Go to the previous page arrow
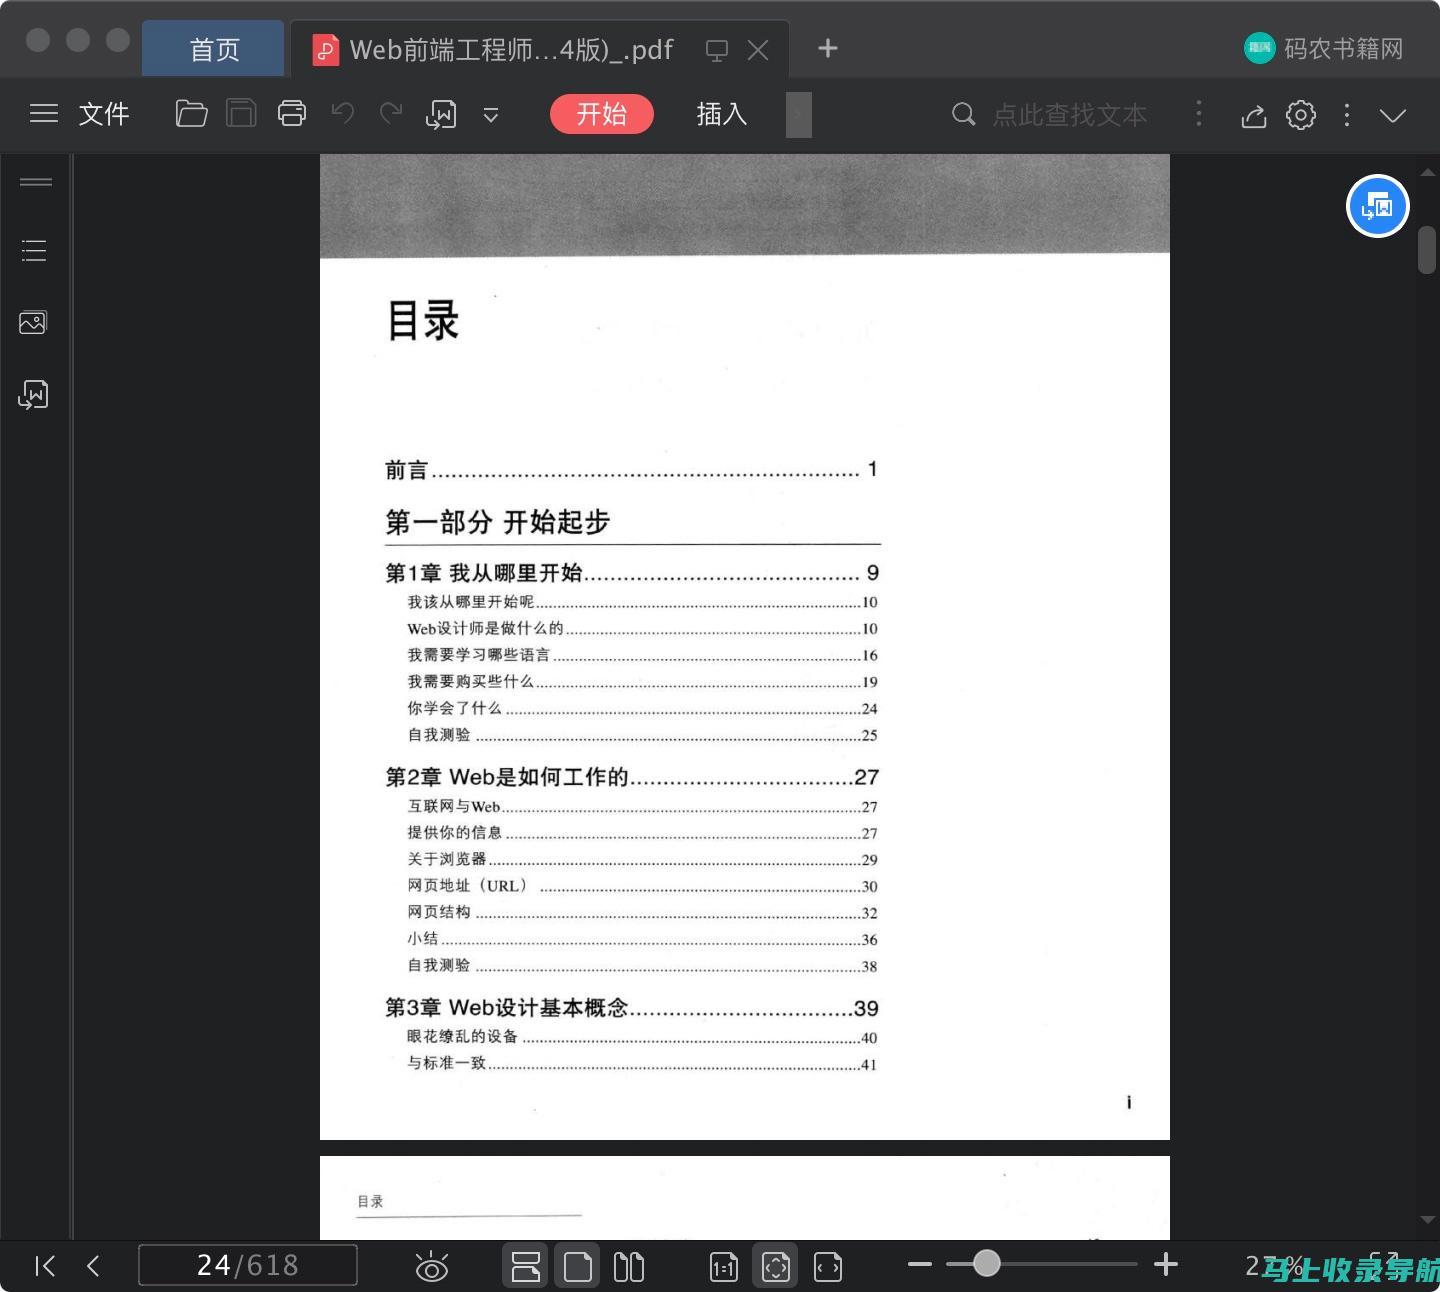The height and width of the screenshot is (1292, 1440). pyautogui.click(x=93, y=1266)
